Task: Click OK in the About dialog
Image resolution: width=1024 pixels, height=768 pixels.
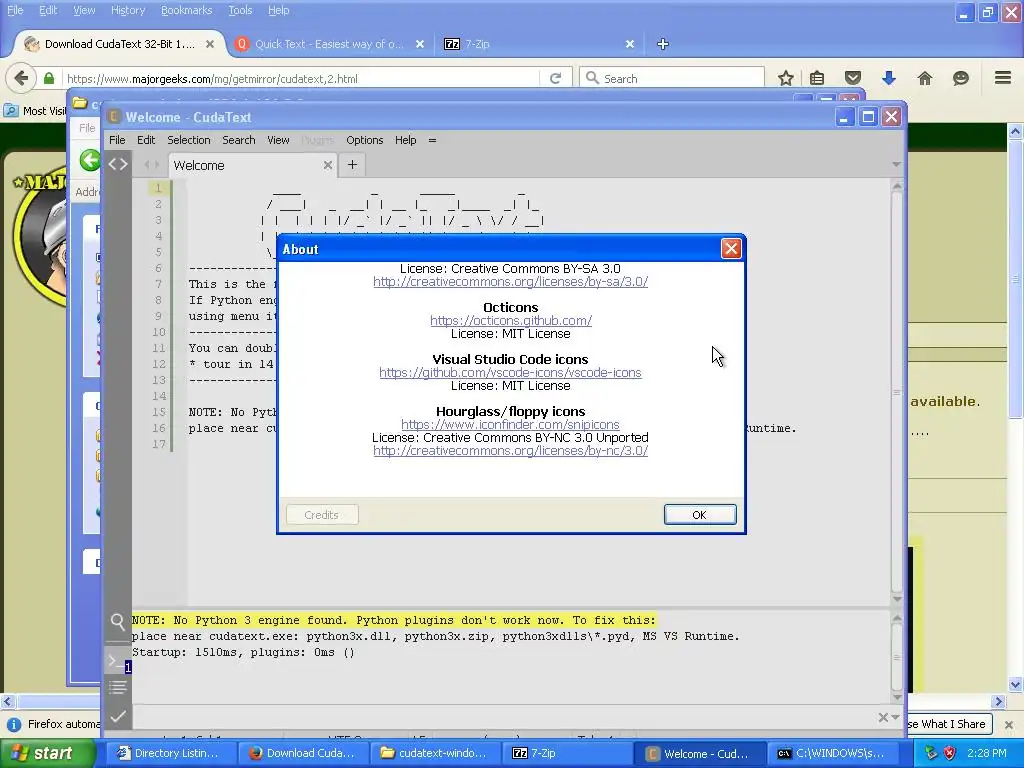Action: [699, 515]
